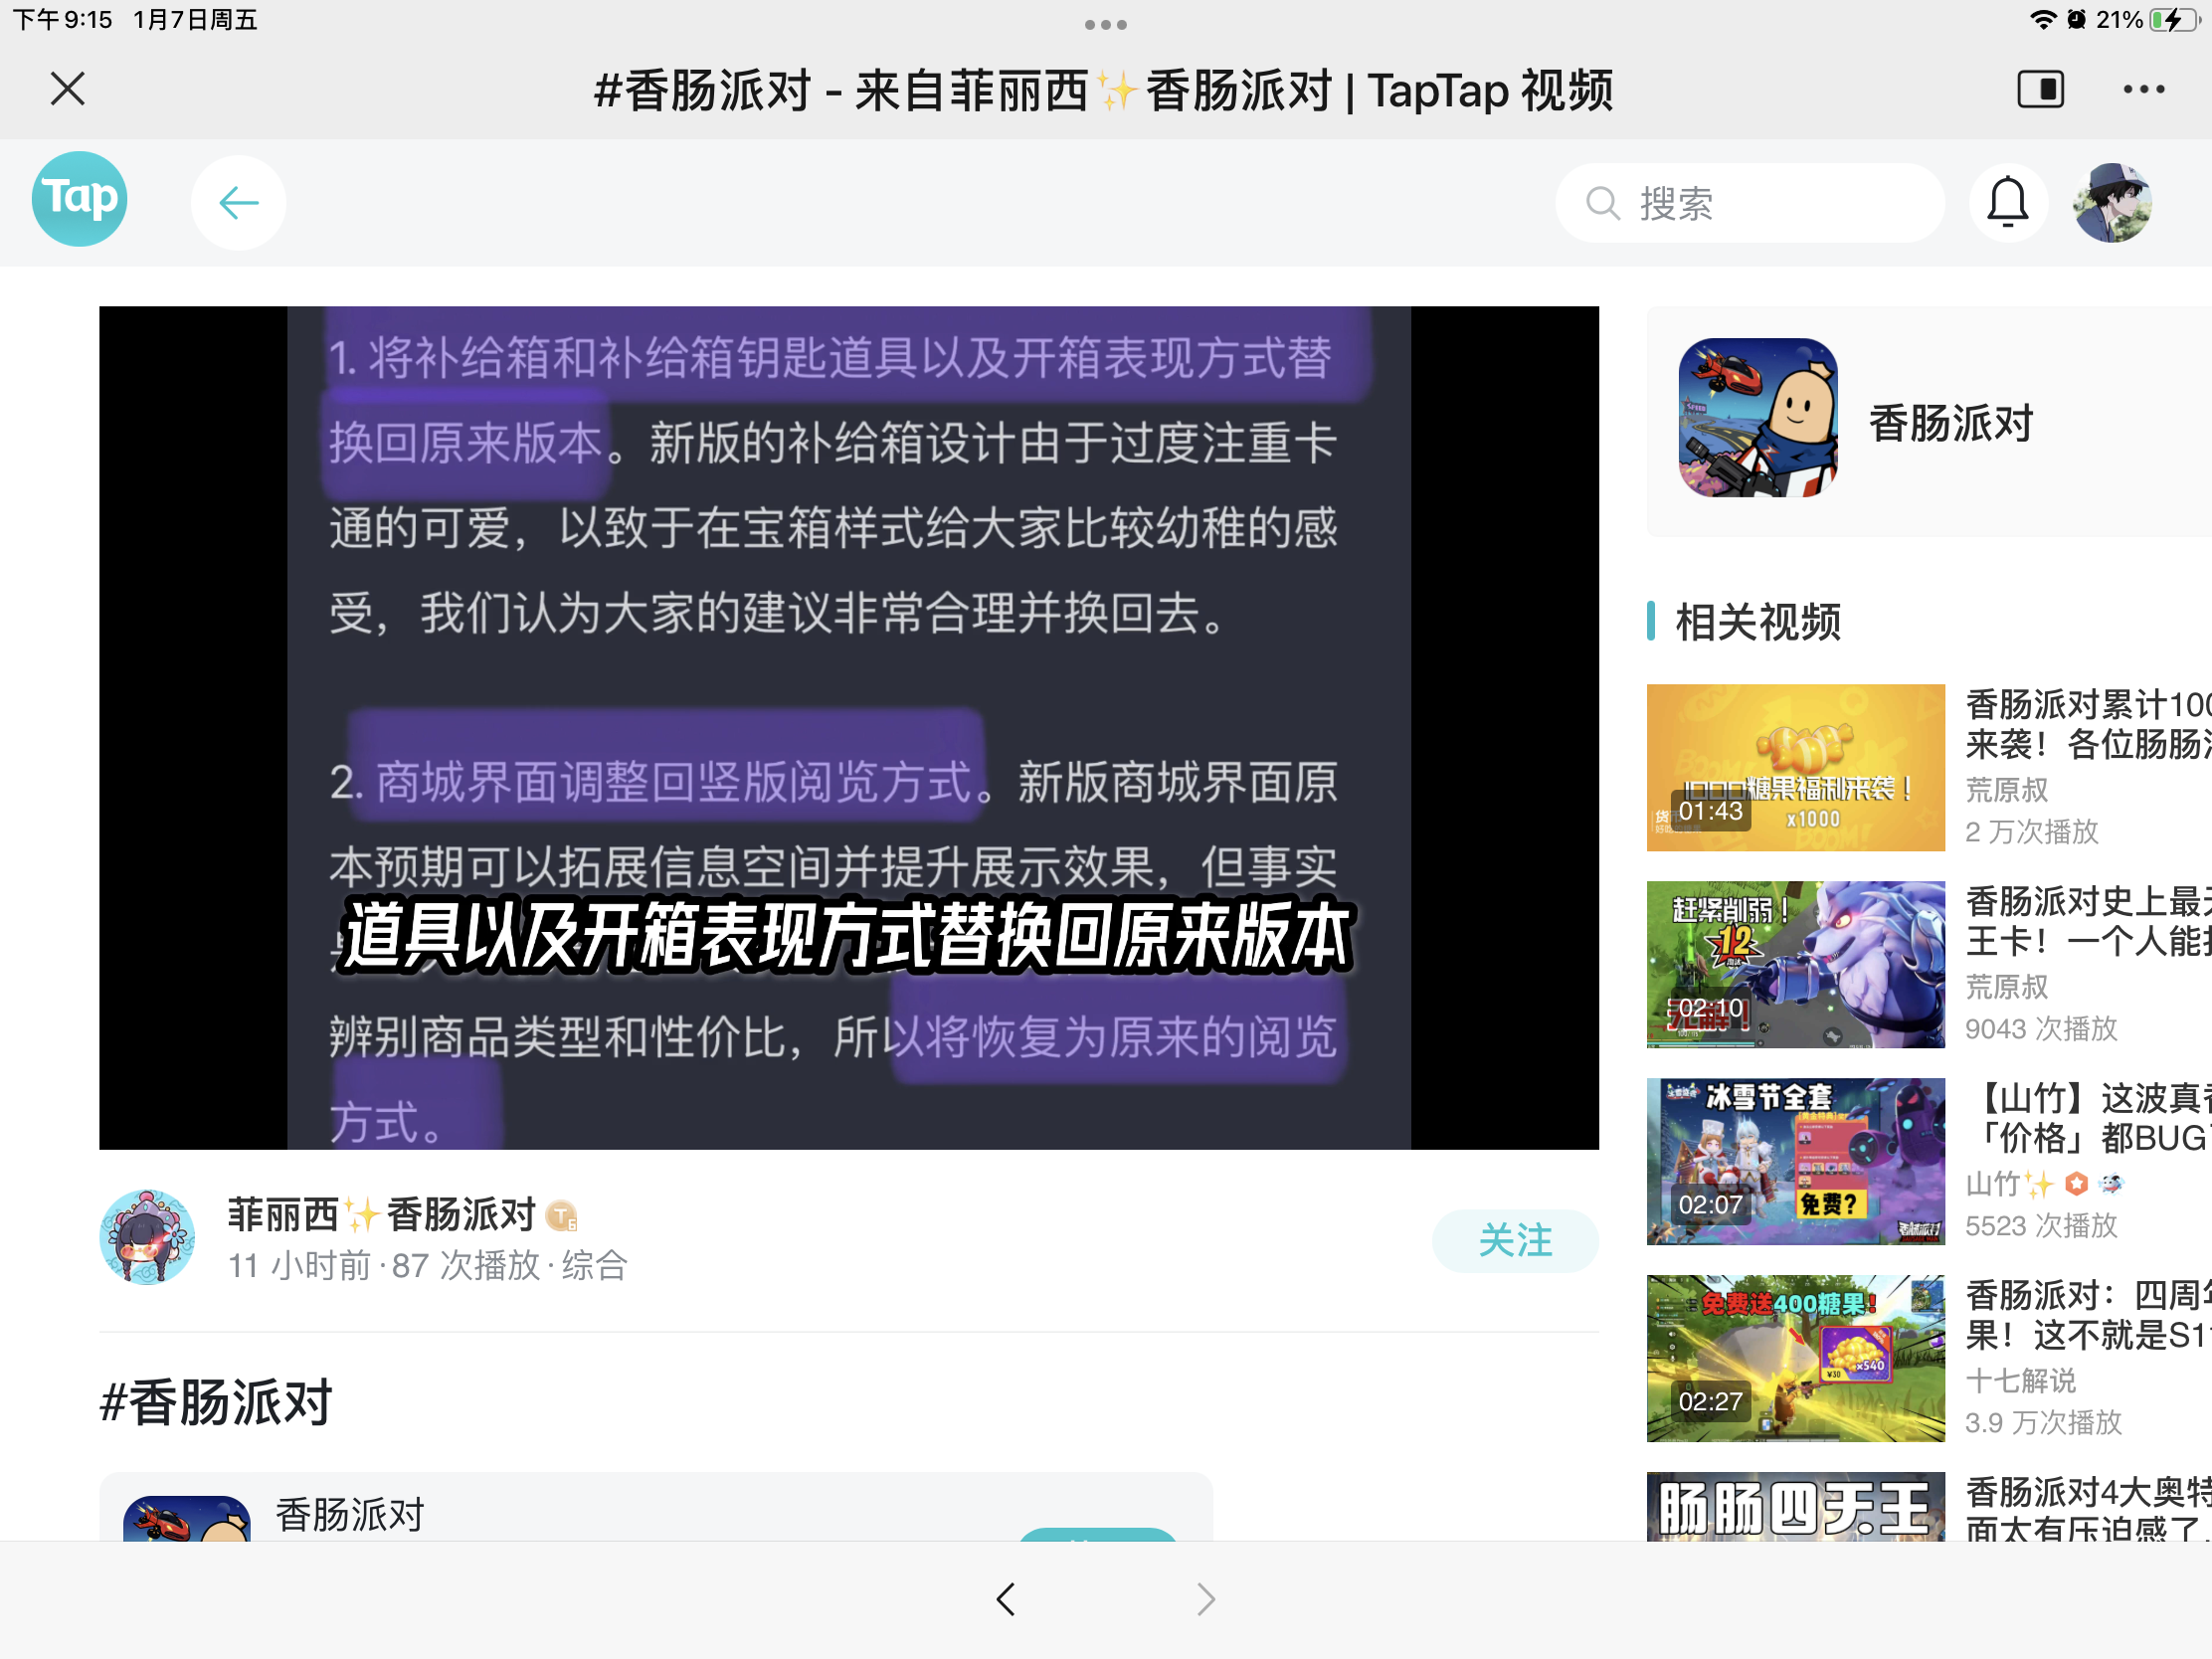Screen dimensions: 2212x1659
Task: Click the round back arrow button
Action: [238, 203]
